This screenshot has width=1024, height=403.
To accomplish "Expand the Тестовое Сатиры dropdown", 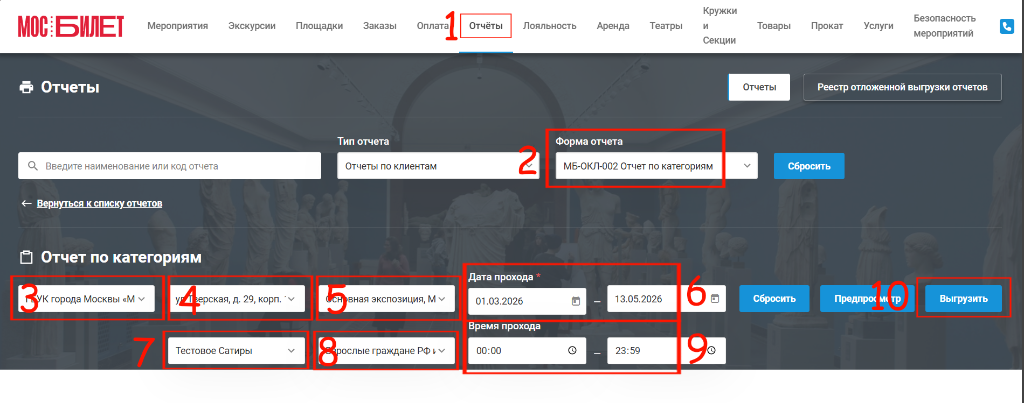I will (x=236, y=351).
